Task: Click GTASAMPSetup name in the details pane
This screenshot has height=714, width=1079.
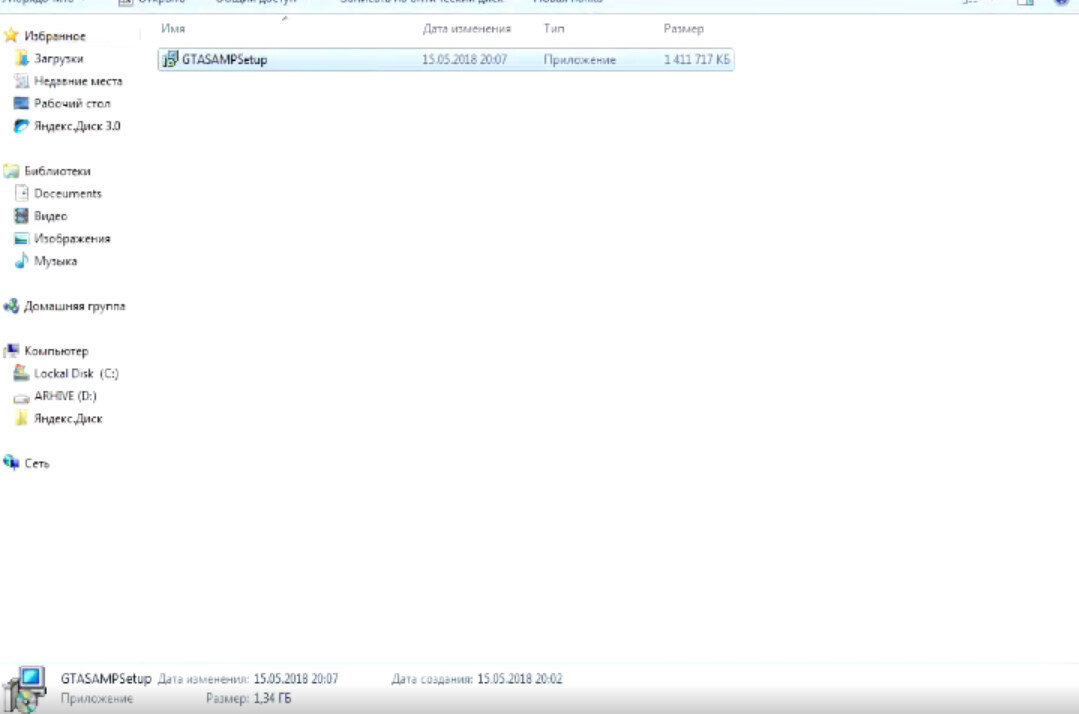Action: [x=106, y=679]
